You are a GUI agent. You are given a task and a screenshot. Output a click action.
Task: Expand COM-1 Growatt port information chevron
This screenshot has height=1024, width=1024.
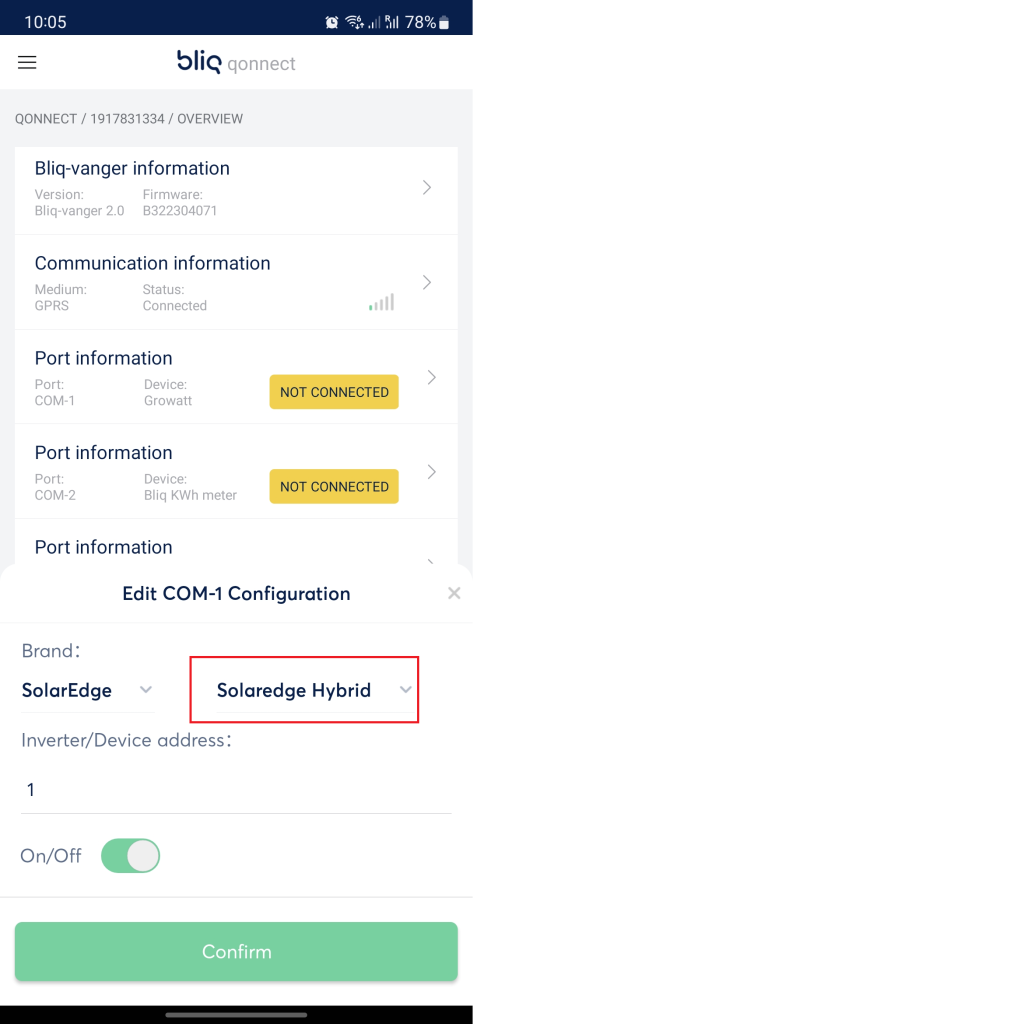pos(431,377)
